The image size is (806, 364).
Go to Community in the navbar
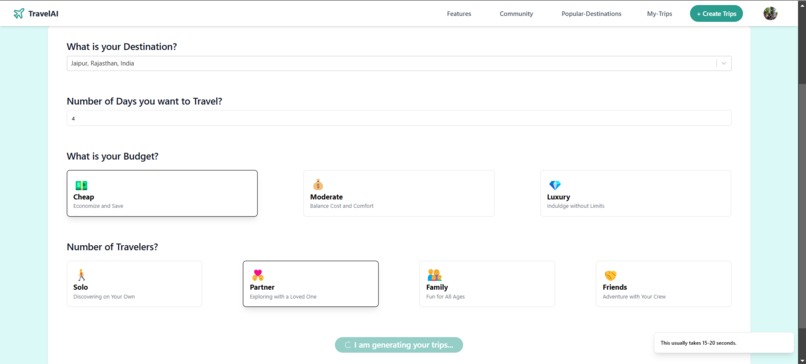tap(516, 14)
